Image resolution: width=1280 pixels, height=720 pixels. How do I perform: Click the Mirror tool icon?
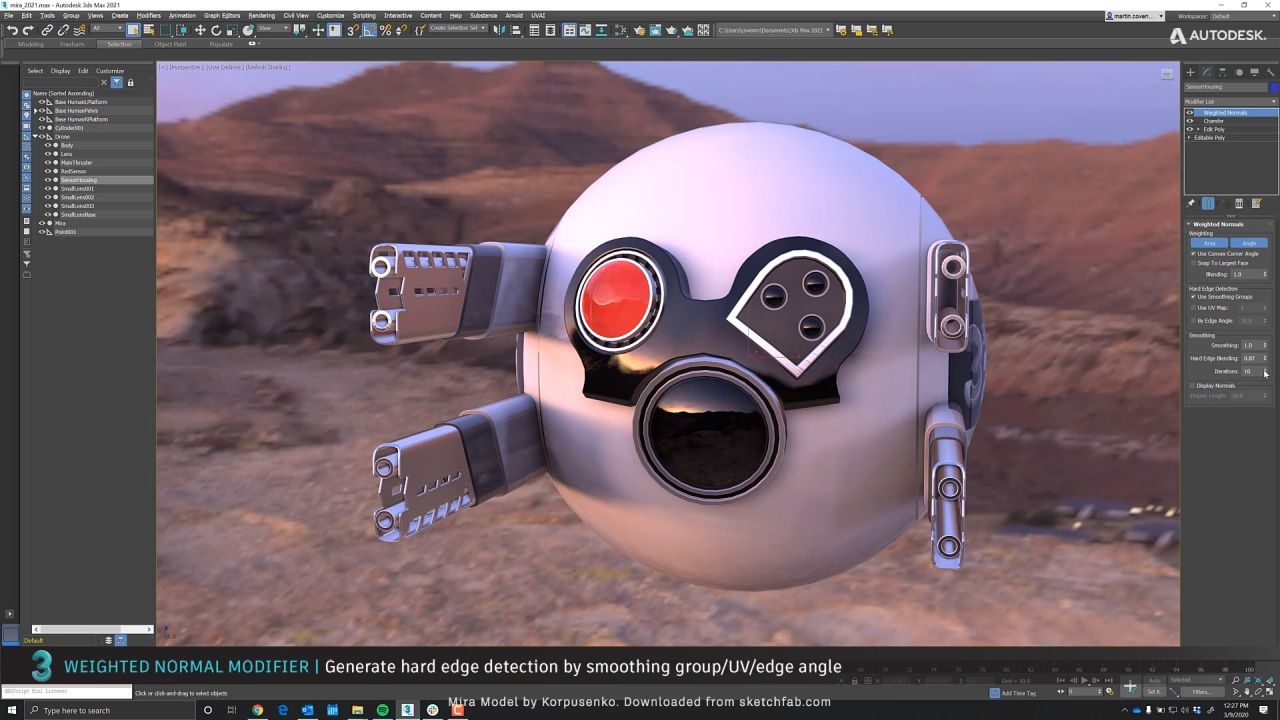[x=501, y=30]
